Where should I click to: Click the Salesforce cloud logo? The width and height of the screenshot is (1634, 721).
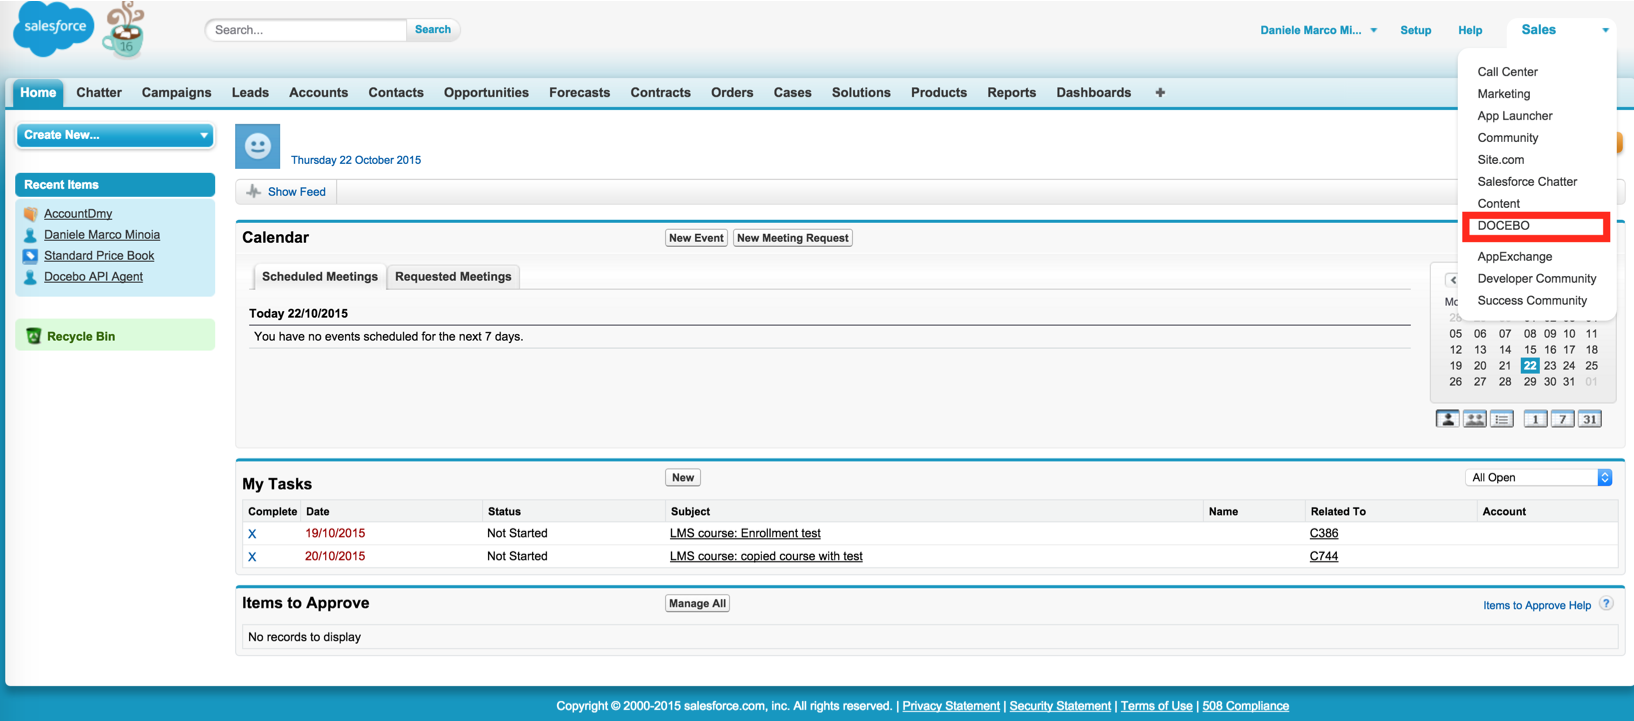tap(53, 28)
